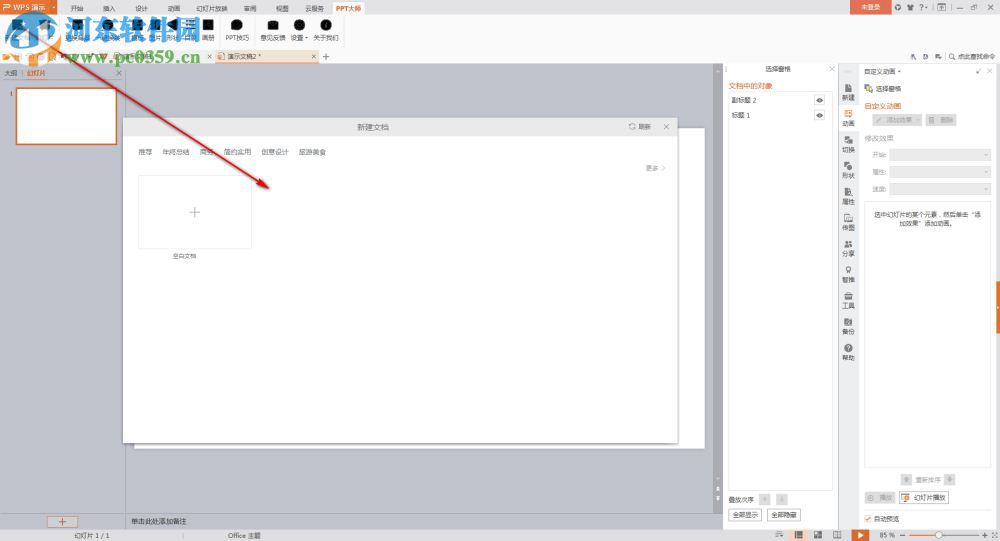This screenshot has height=541, width=1000.
Task: Open the 画册 album ribbon icon
Action: [x=208, y=29]
